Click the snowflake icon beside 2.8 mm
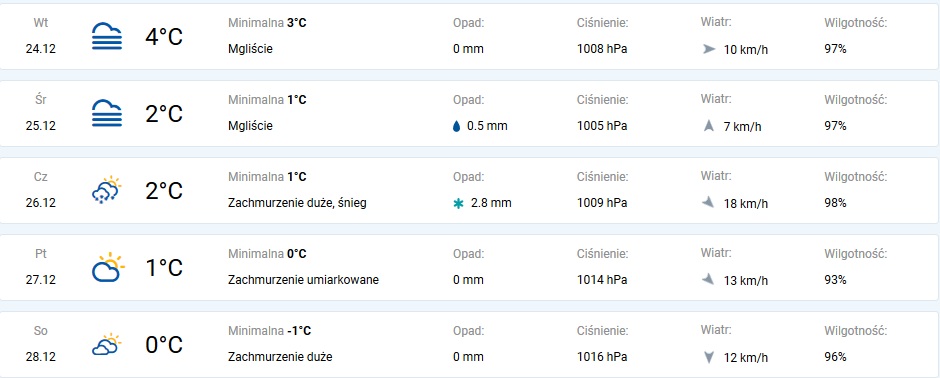 pos(459,204)
